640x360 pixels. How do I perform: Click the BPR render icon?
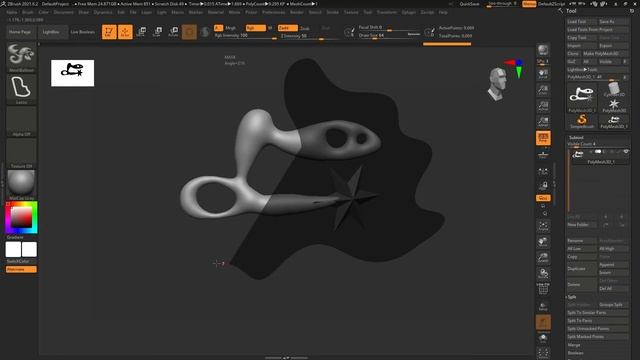click(x=543, y=50)
